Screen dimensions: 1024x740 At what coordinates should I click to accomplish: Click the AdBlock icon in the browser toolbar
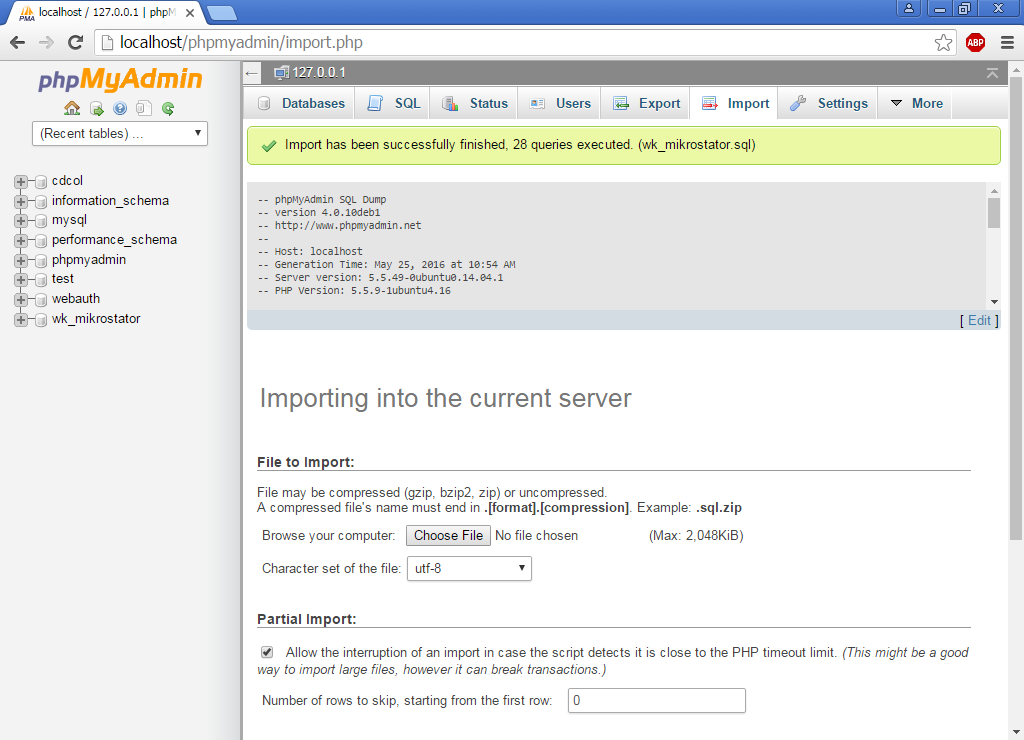point(975,43)
